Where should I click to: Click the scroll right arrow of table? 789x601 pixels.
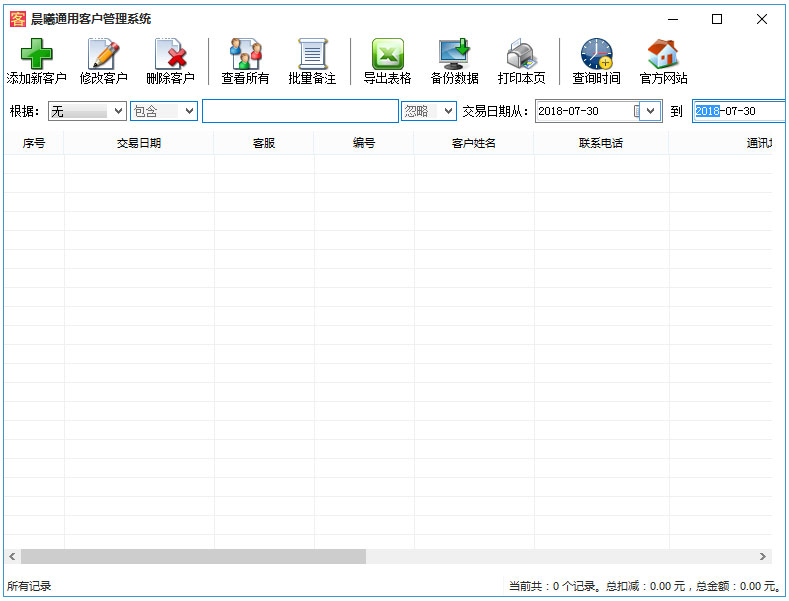click(763, 556)
